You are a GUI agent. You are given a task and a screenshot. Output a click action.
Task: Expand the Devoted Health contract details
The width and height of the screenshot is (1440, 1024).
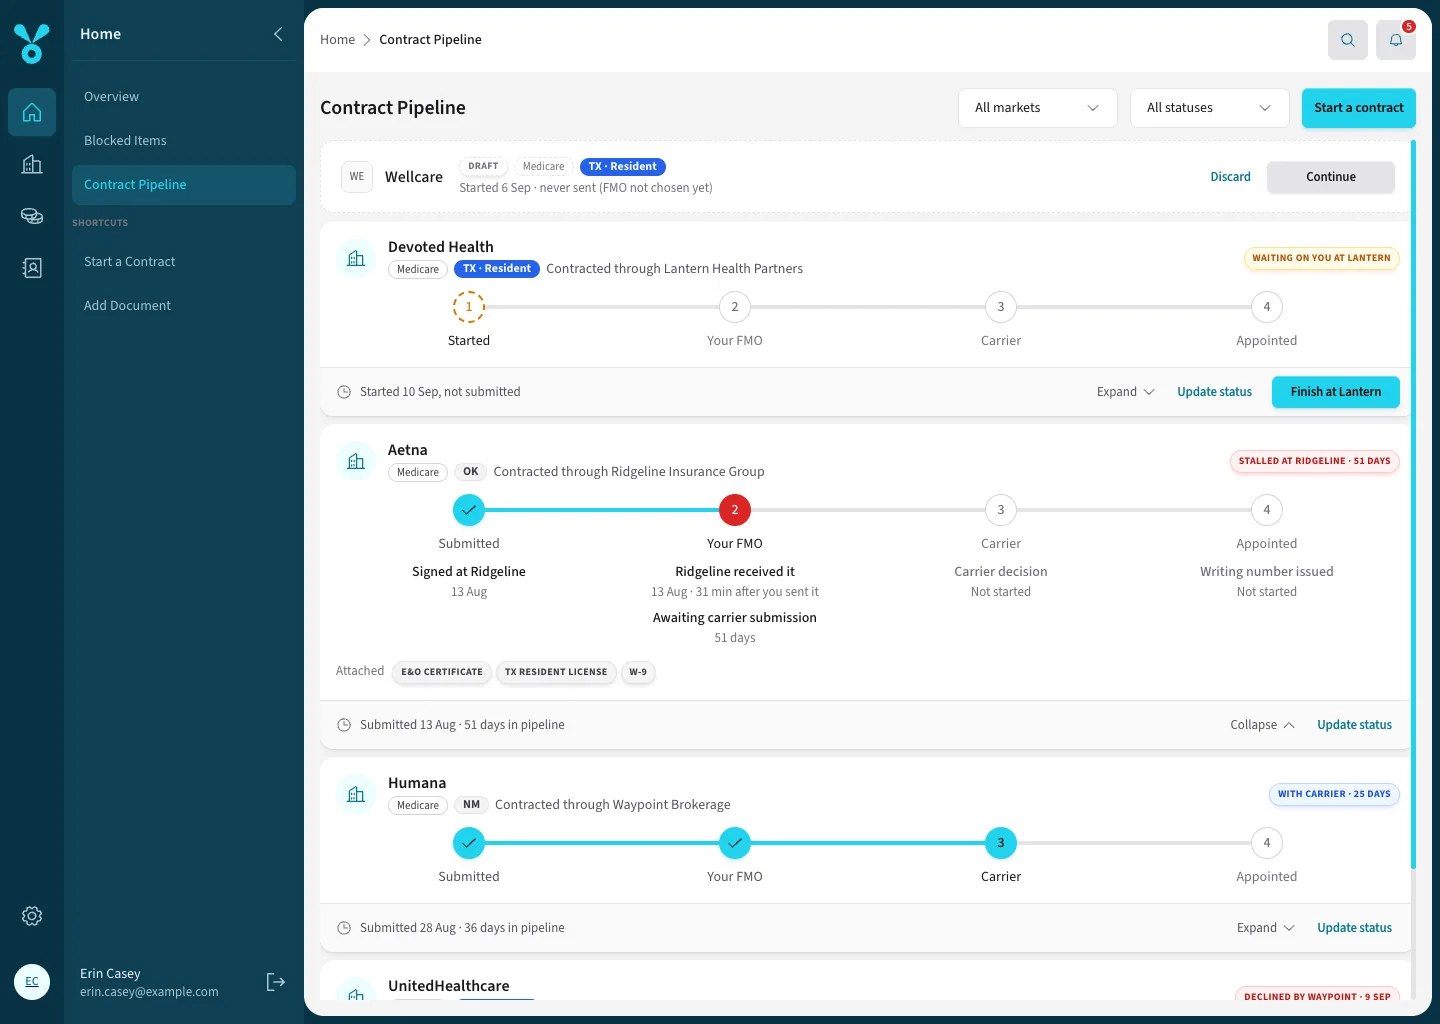coord(1125,392)
